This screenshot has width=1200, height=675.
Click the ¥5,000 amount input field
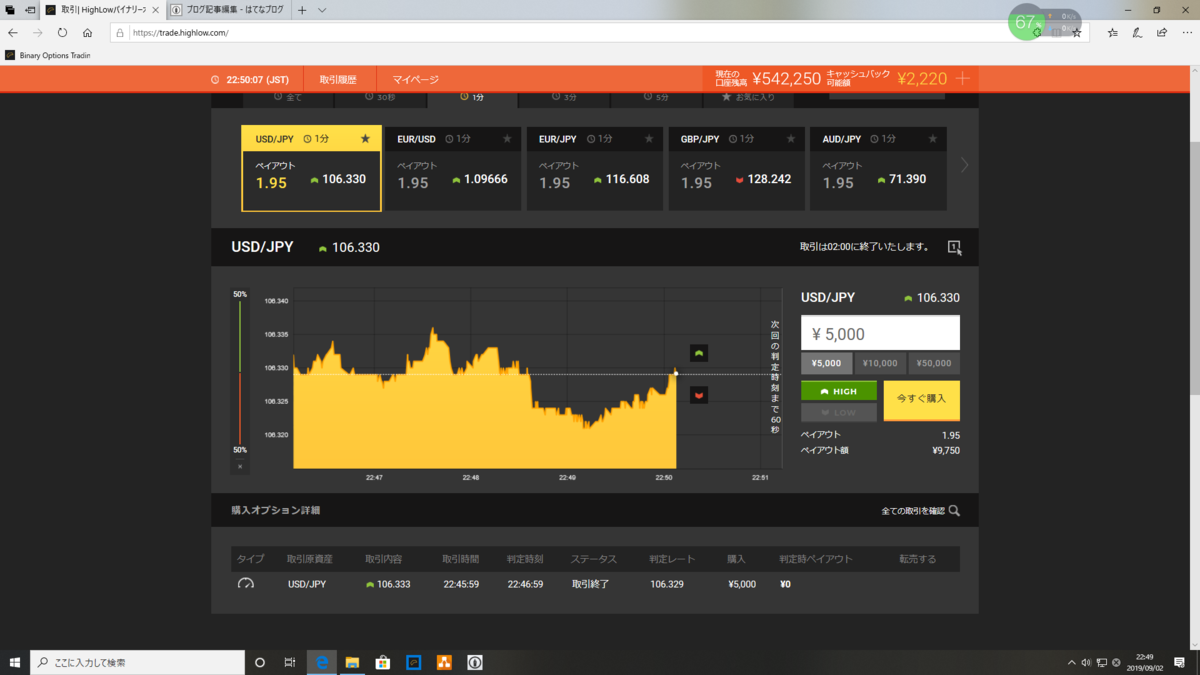pos(880,333)
